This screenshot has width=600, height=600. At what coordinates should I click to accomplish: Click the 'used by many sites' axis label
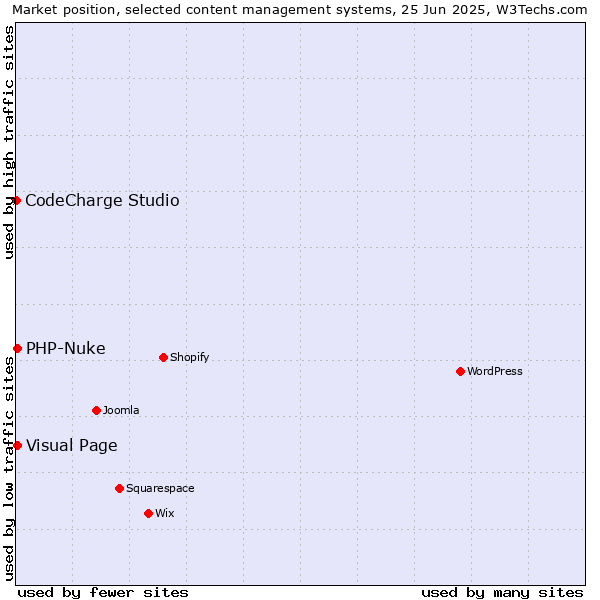pos(502,593)
